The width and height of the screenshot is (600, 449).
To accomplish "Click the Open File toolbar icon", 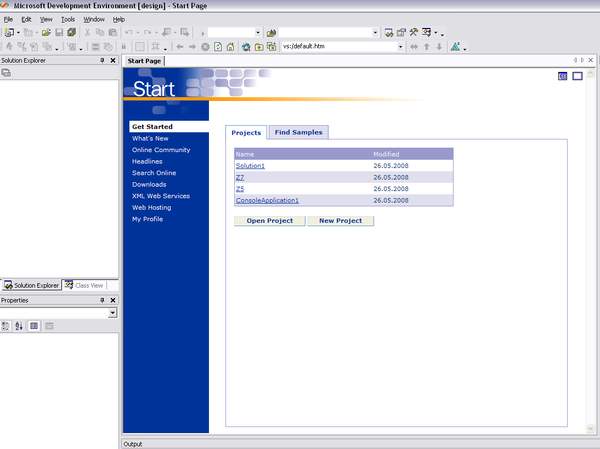I will click(46, 33).
